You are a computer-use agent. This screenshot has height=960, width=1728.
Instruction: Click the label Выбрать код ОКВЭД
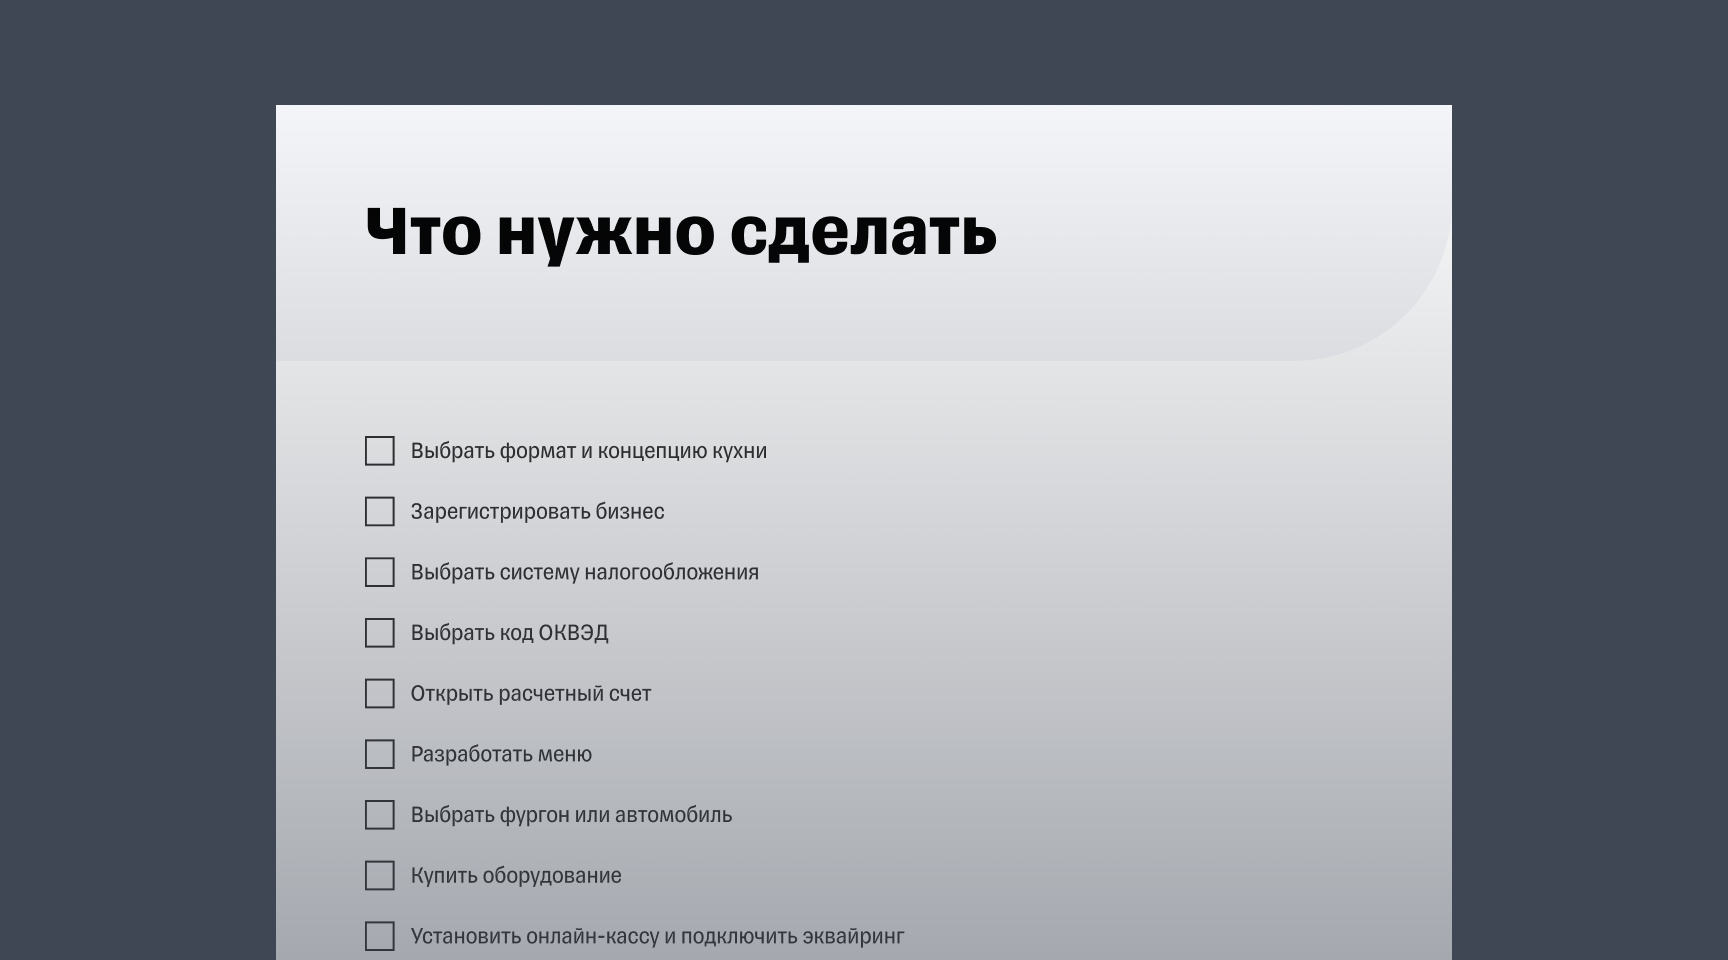click(509, 633)
